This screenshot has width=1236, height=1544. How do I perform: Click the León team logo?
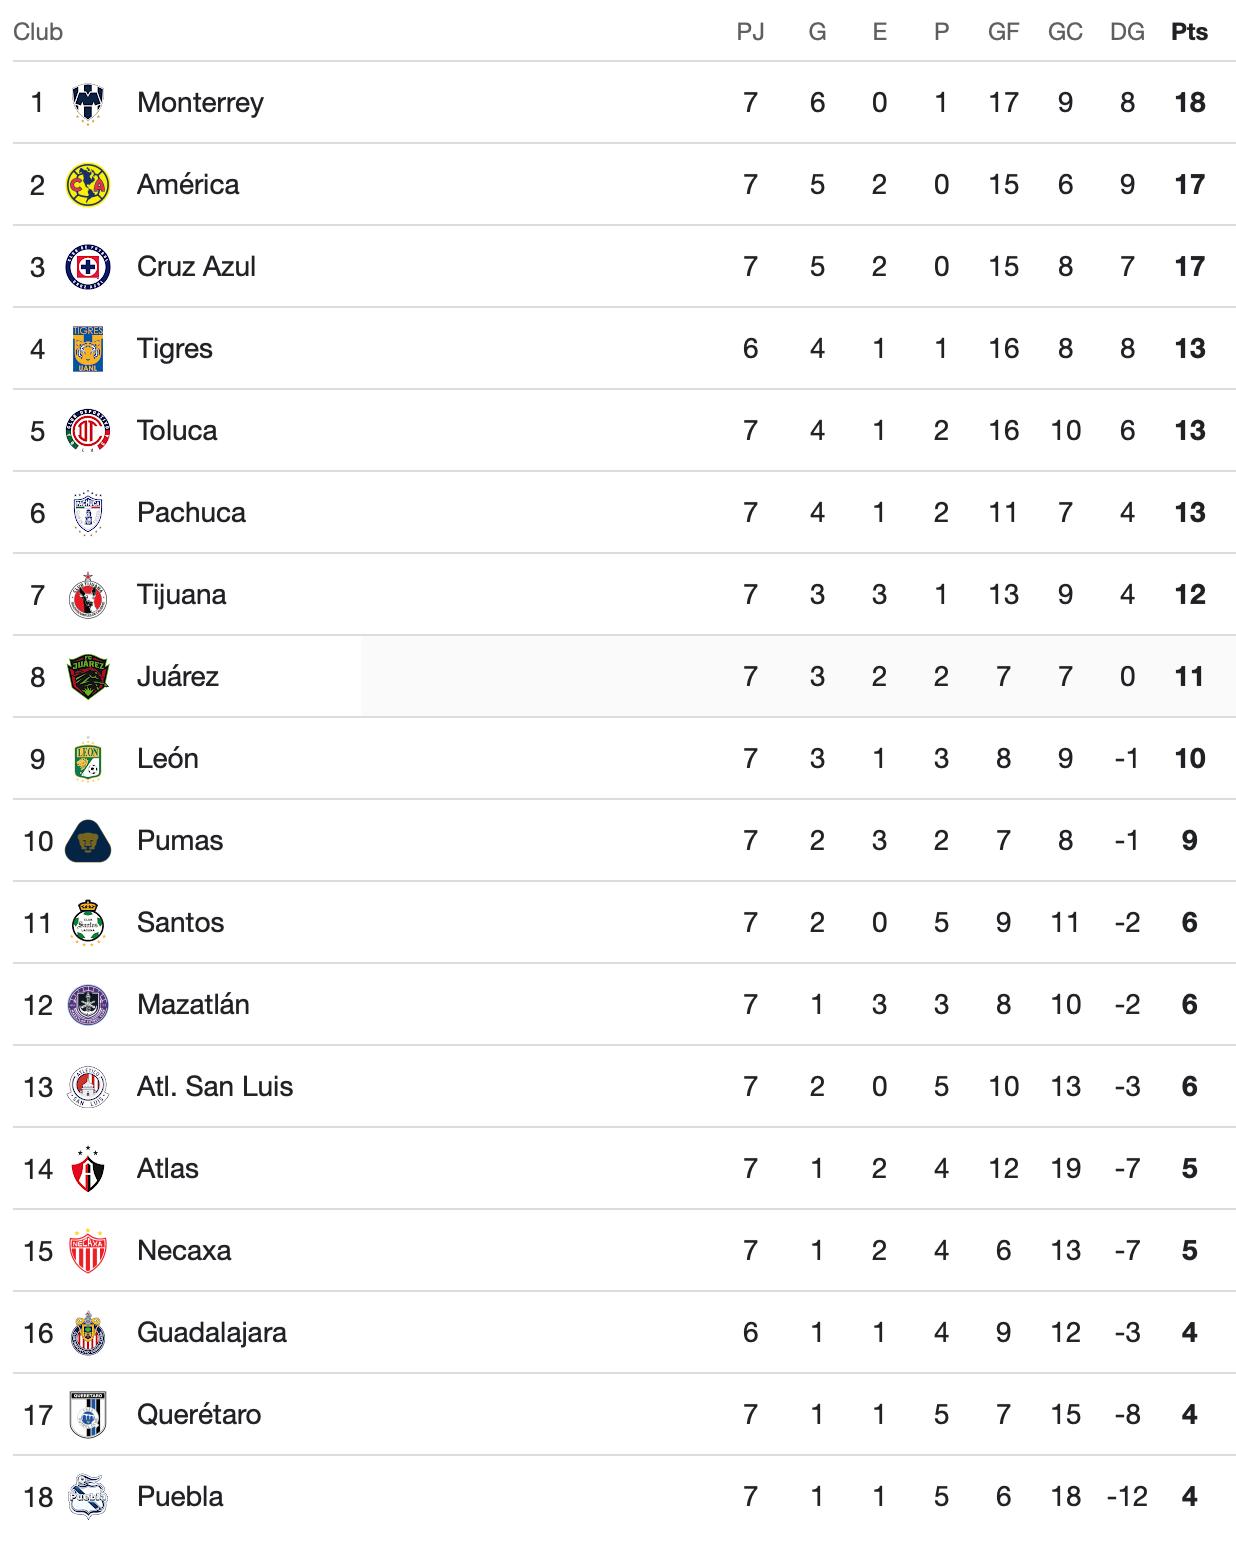[87, 759]
